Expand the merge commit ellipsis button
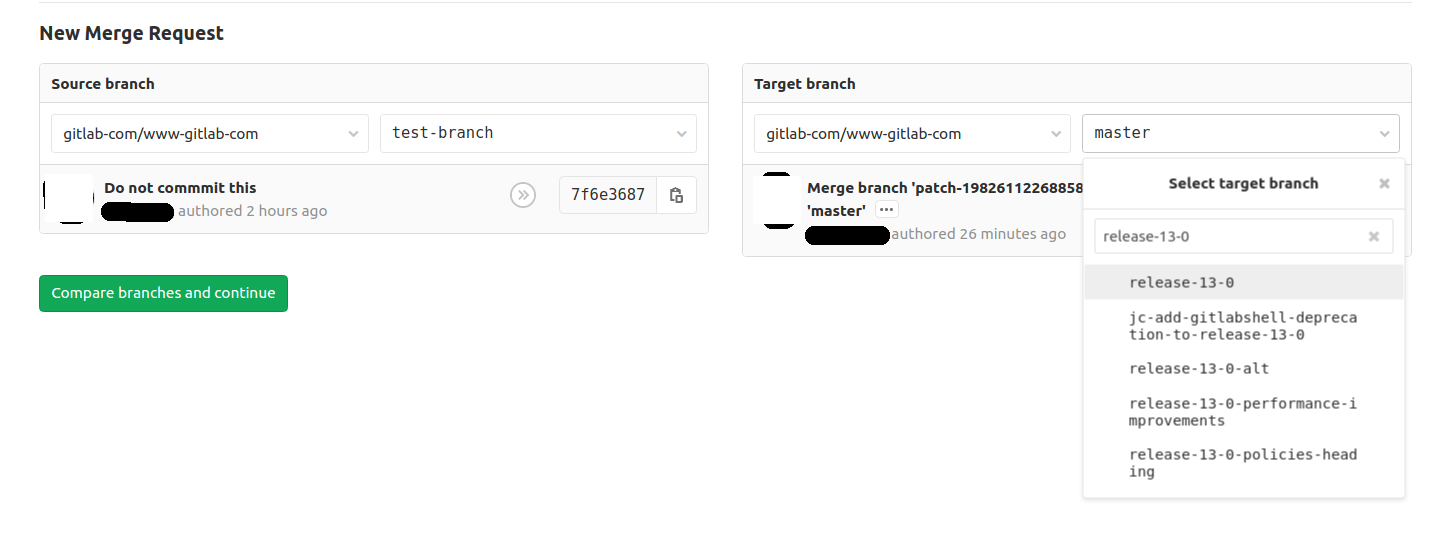Image resolution: width=1434 pixels, height=539 pixels. pyautogui.click(x=886, y=210)
